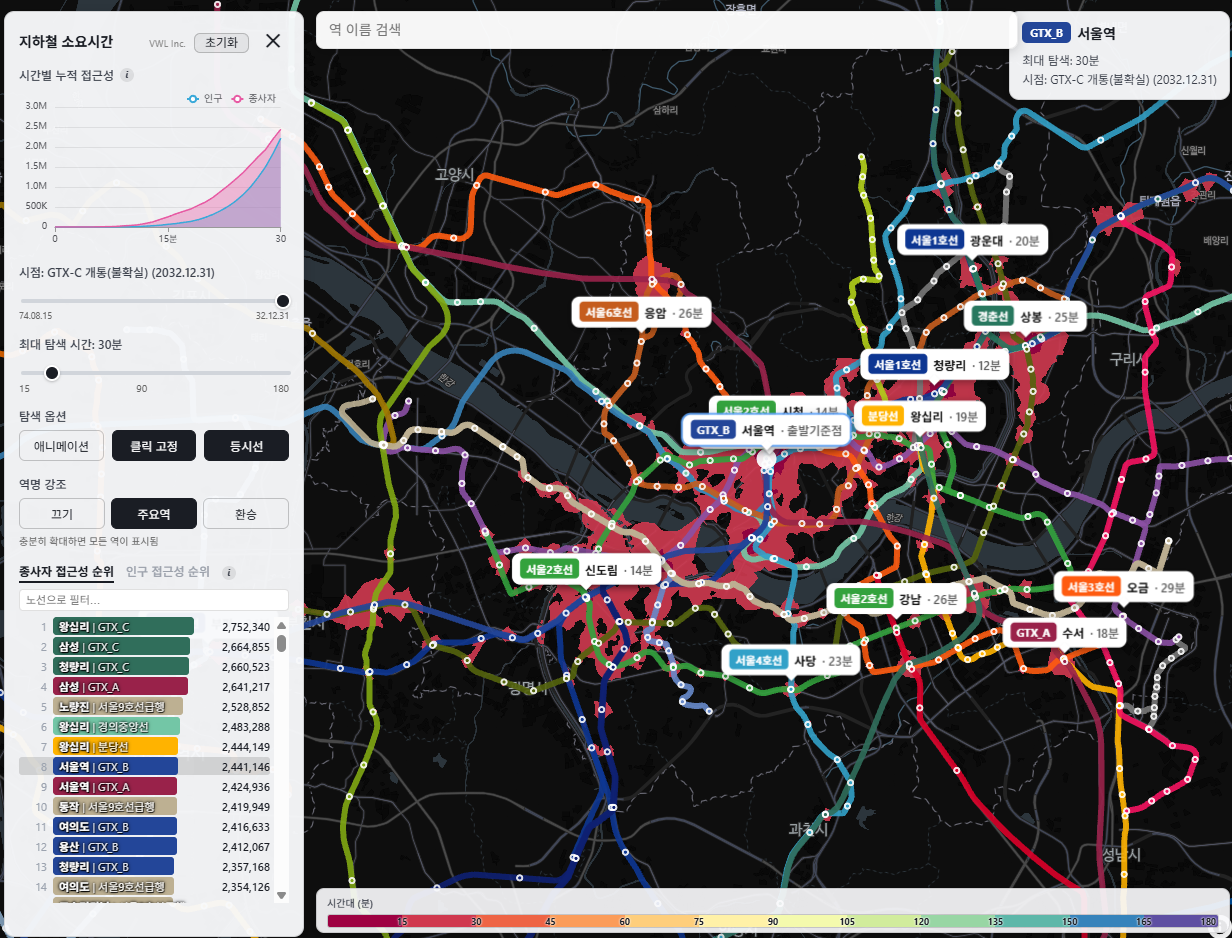Focus the 역 이름 검색 field

[x=666, y=30]
